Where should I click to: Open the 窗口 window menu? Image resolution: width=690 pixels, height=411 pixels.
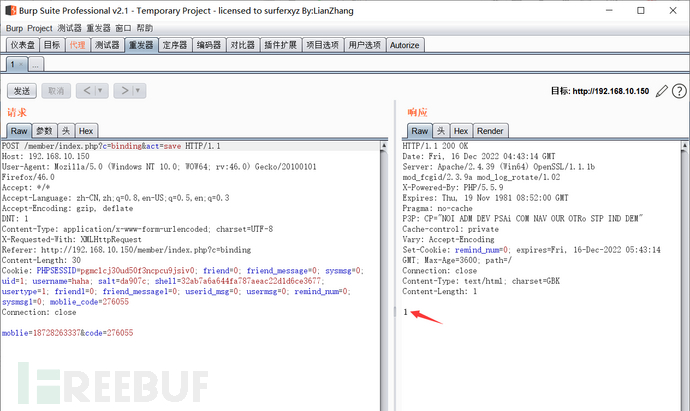point(123,28)
